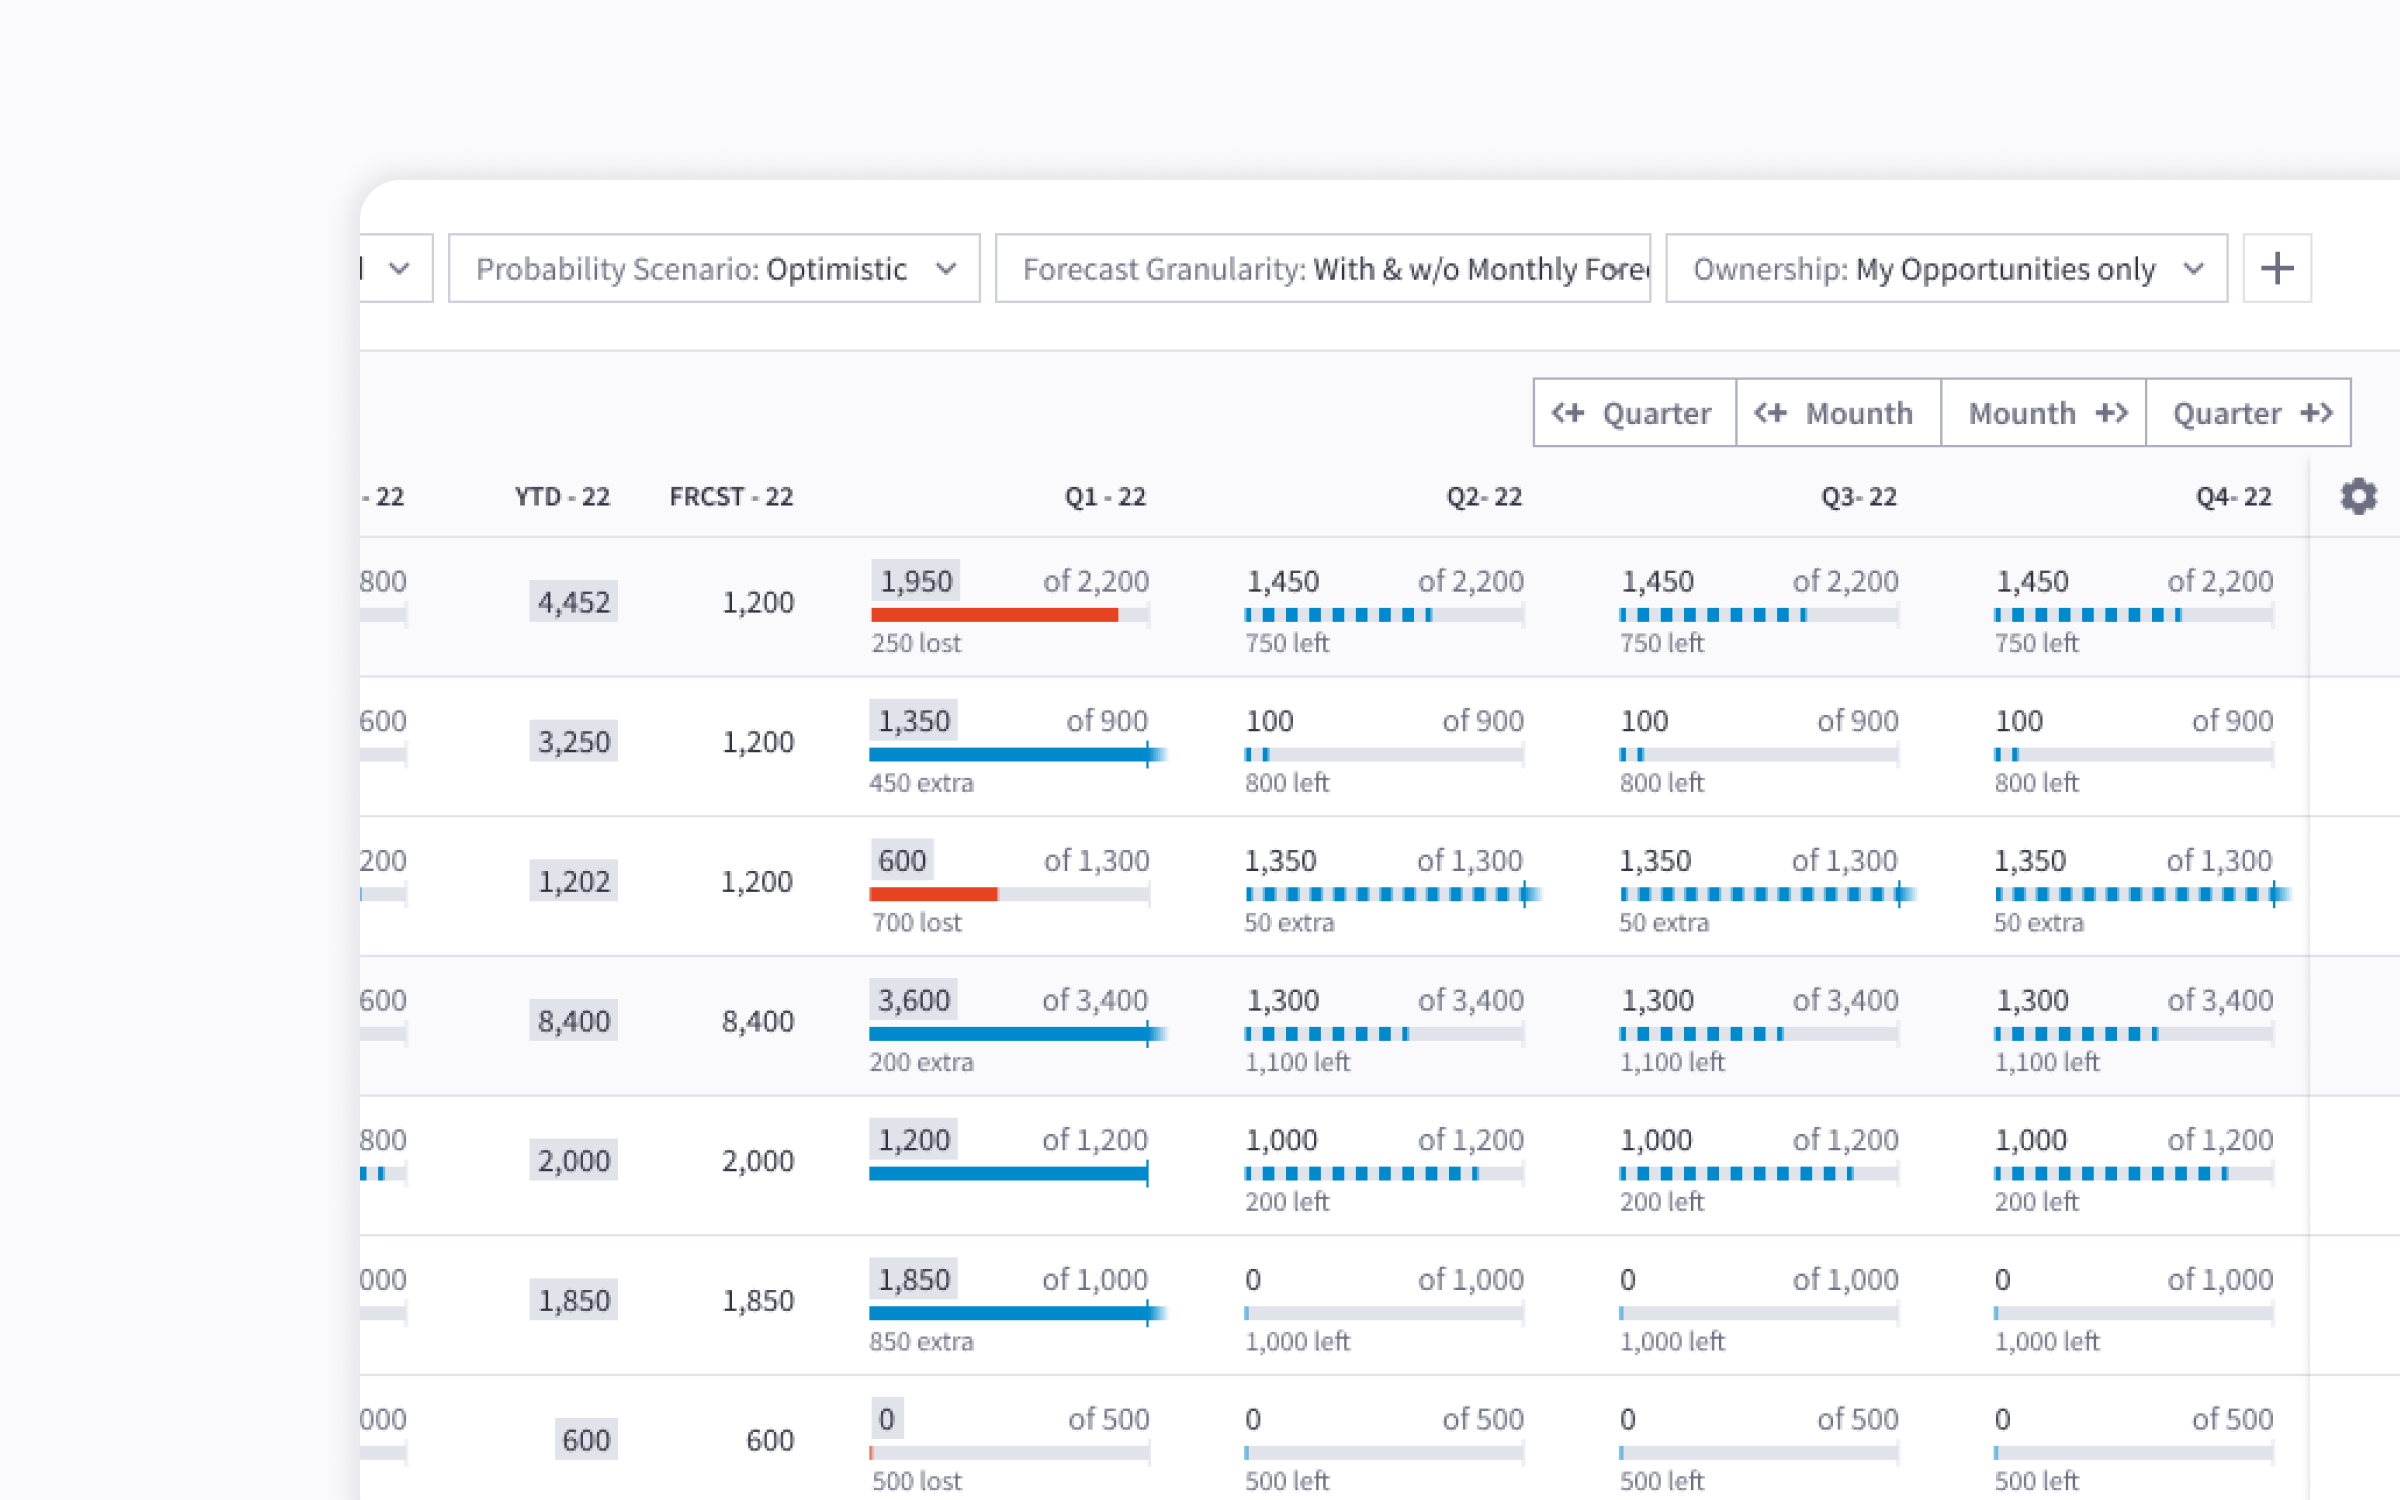This screenshot has width=2400, height=1500.
Task: Select the Q3- 22 column header
Action: pos(1859,496)
